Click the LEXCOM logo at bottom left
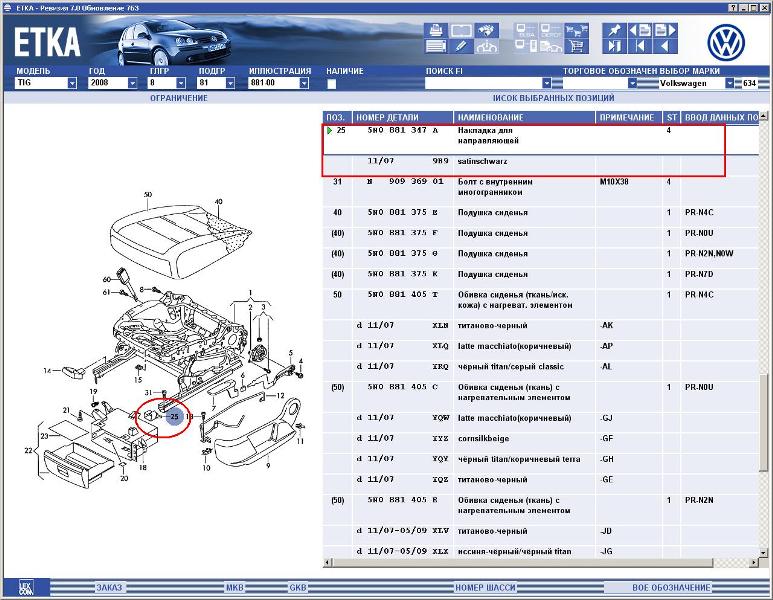Screen dimensions: 773x600 point(26,587)
